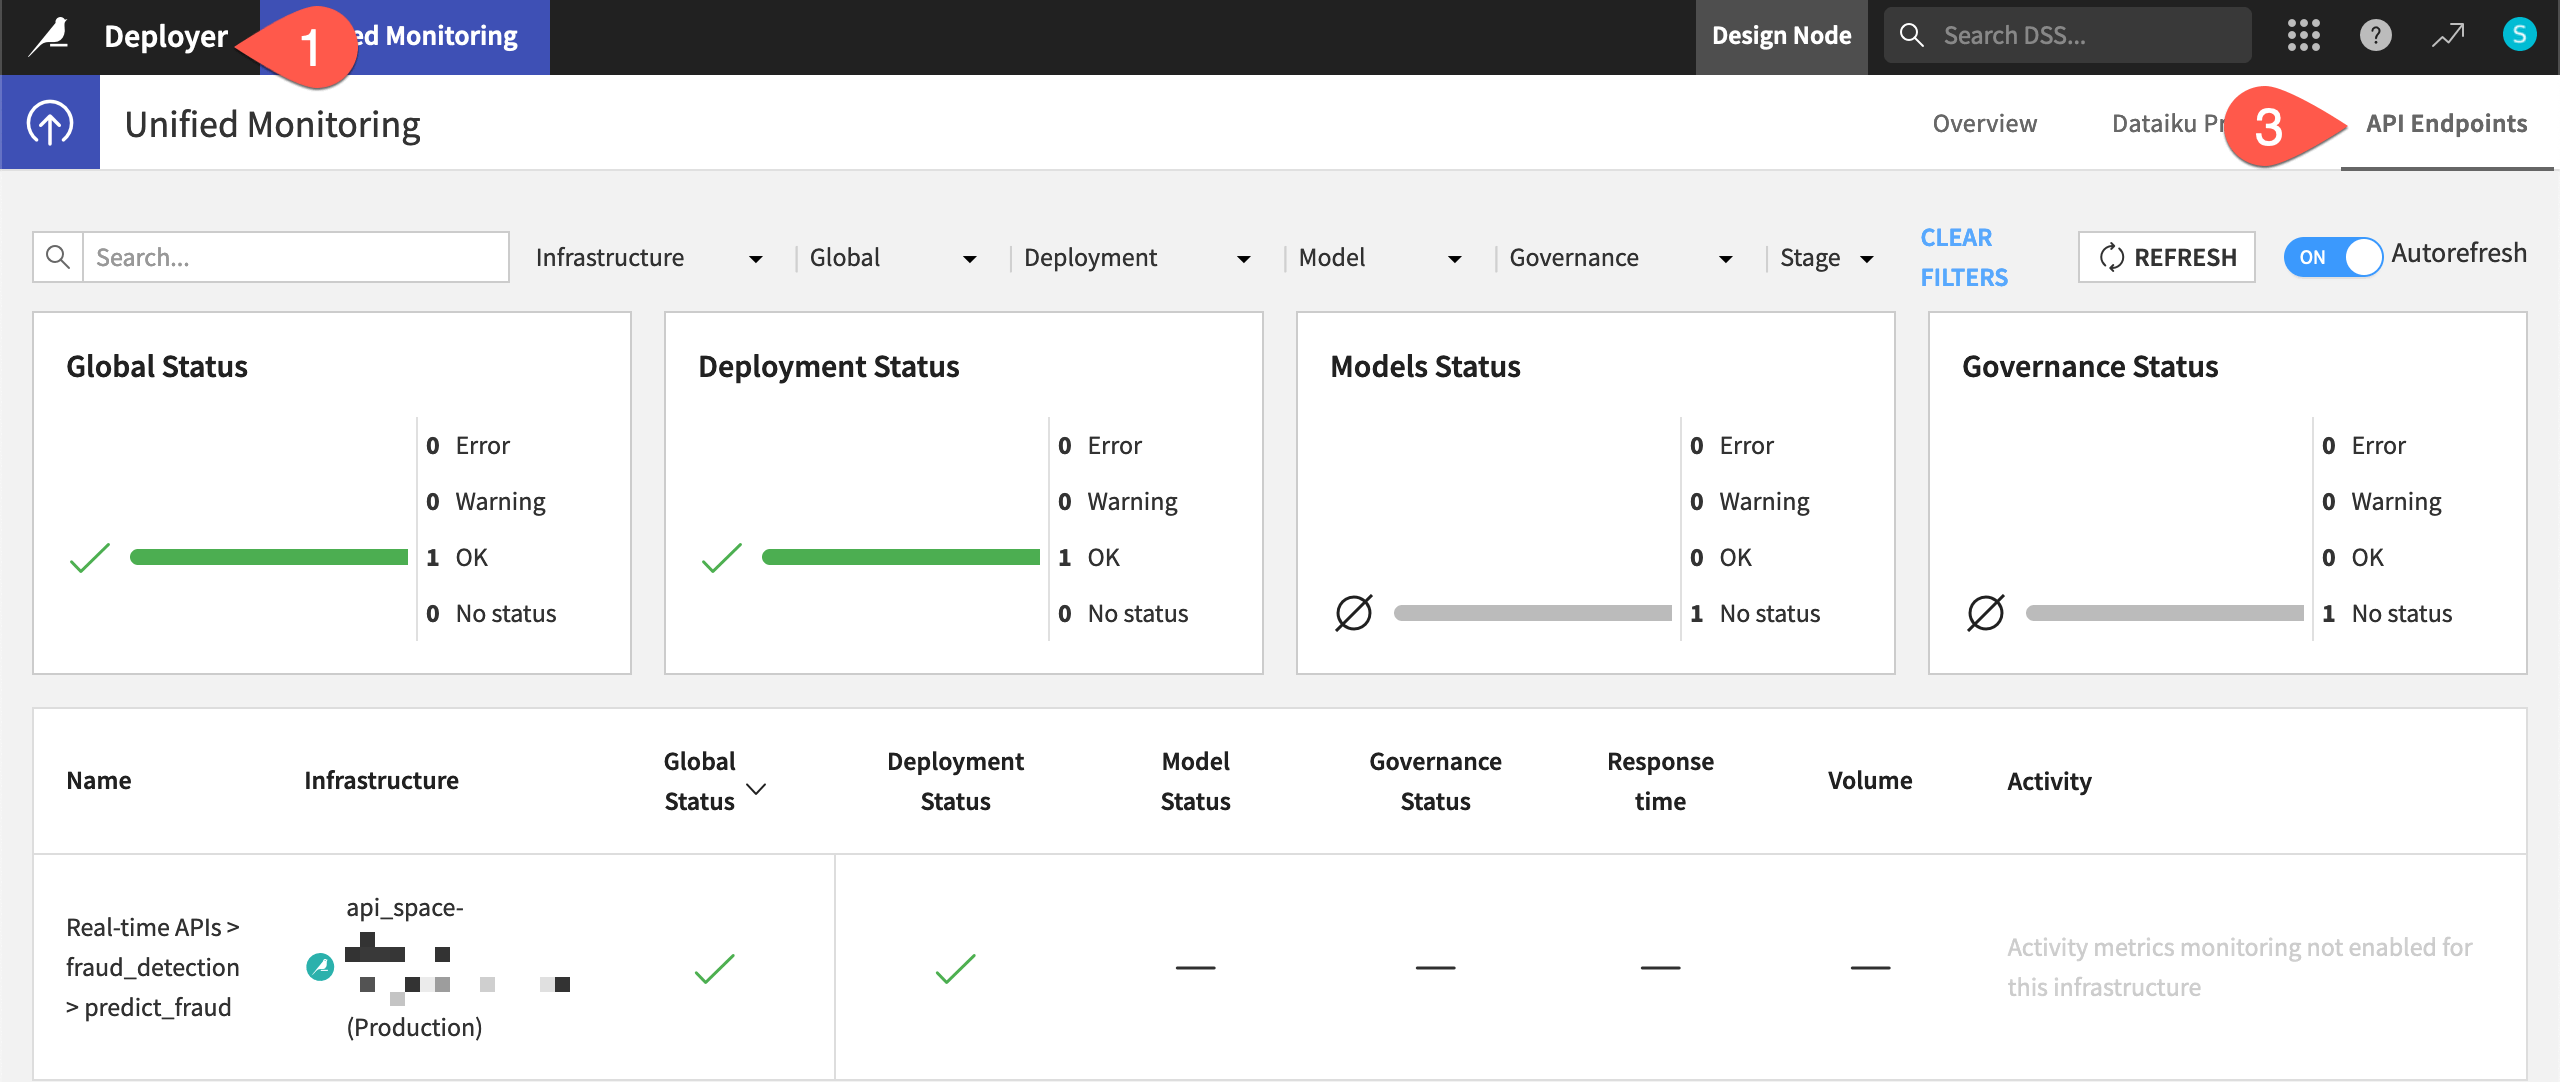Viewport: 2560px width, 1082px height.
Task: Open the applications grid menu
Action: [2303, 36]
